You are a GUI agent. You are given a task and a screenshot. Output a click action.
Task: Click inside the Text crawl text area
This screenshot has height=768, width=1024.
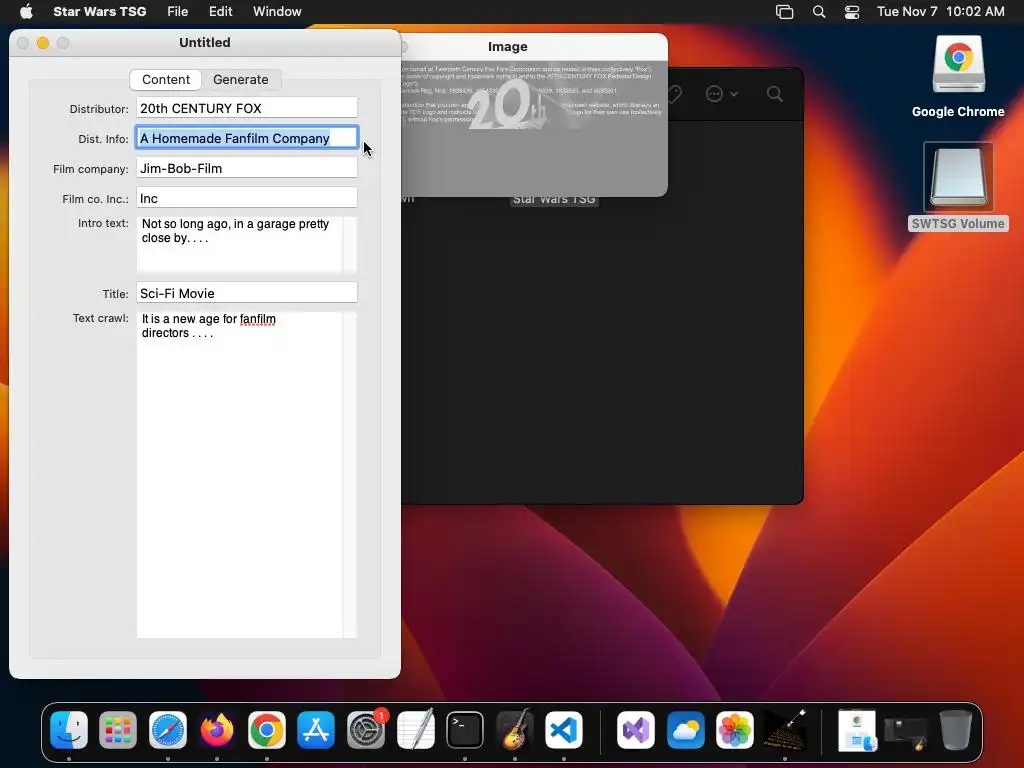[239, 475]
